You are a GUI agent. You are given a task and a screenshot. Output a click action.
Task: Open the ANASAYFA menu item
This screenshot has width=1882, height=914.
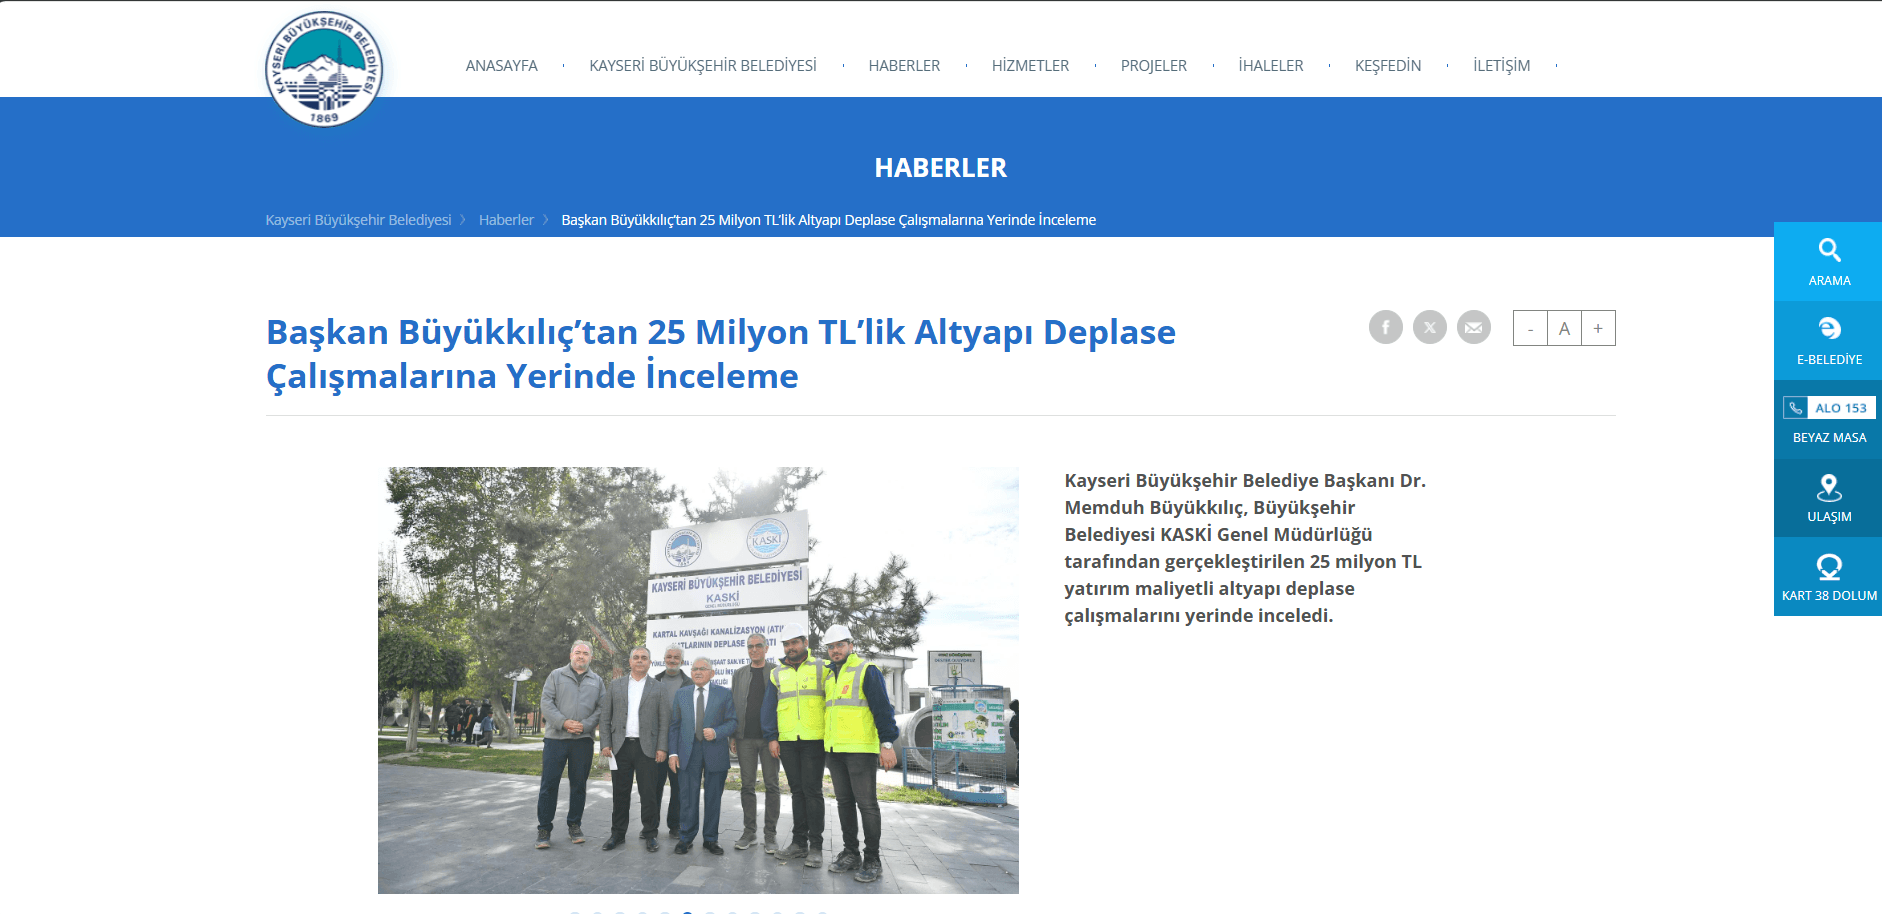[x=501, y=65]
